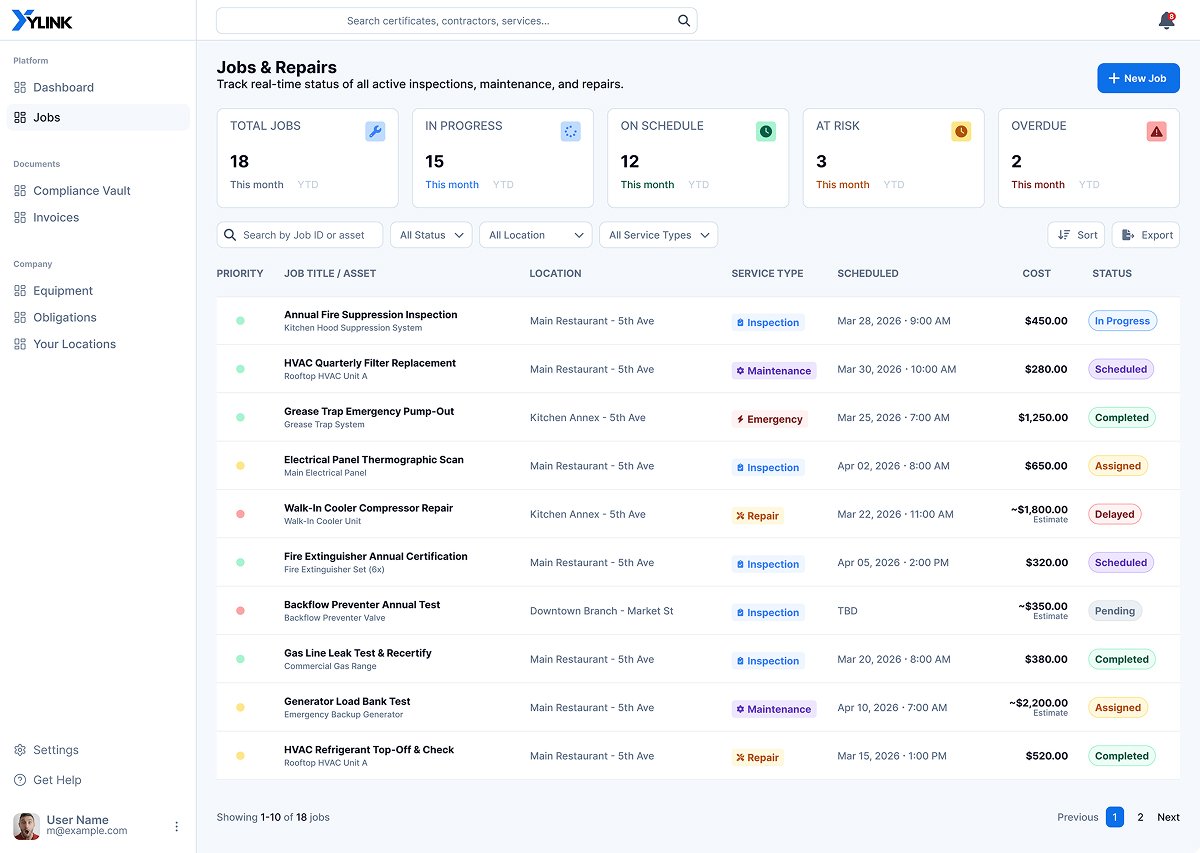Click the clock icon on On Schedule card
The width and height of the screenshot is (1200, 853).
pyautogui.click(x=765, y=131)
